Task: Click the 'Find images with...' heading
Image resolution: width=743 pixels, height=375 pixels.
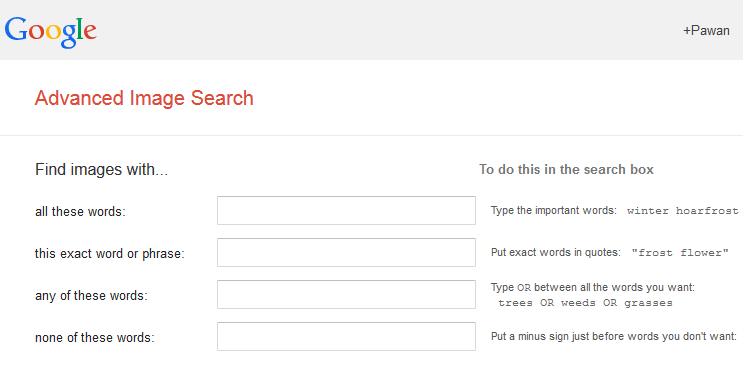Action: pos(101,169)
